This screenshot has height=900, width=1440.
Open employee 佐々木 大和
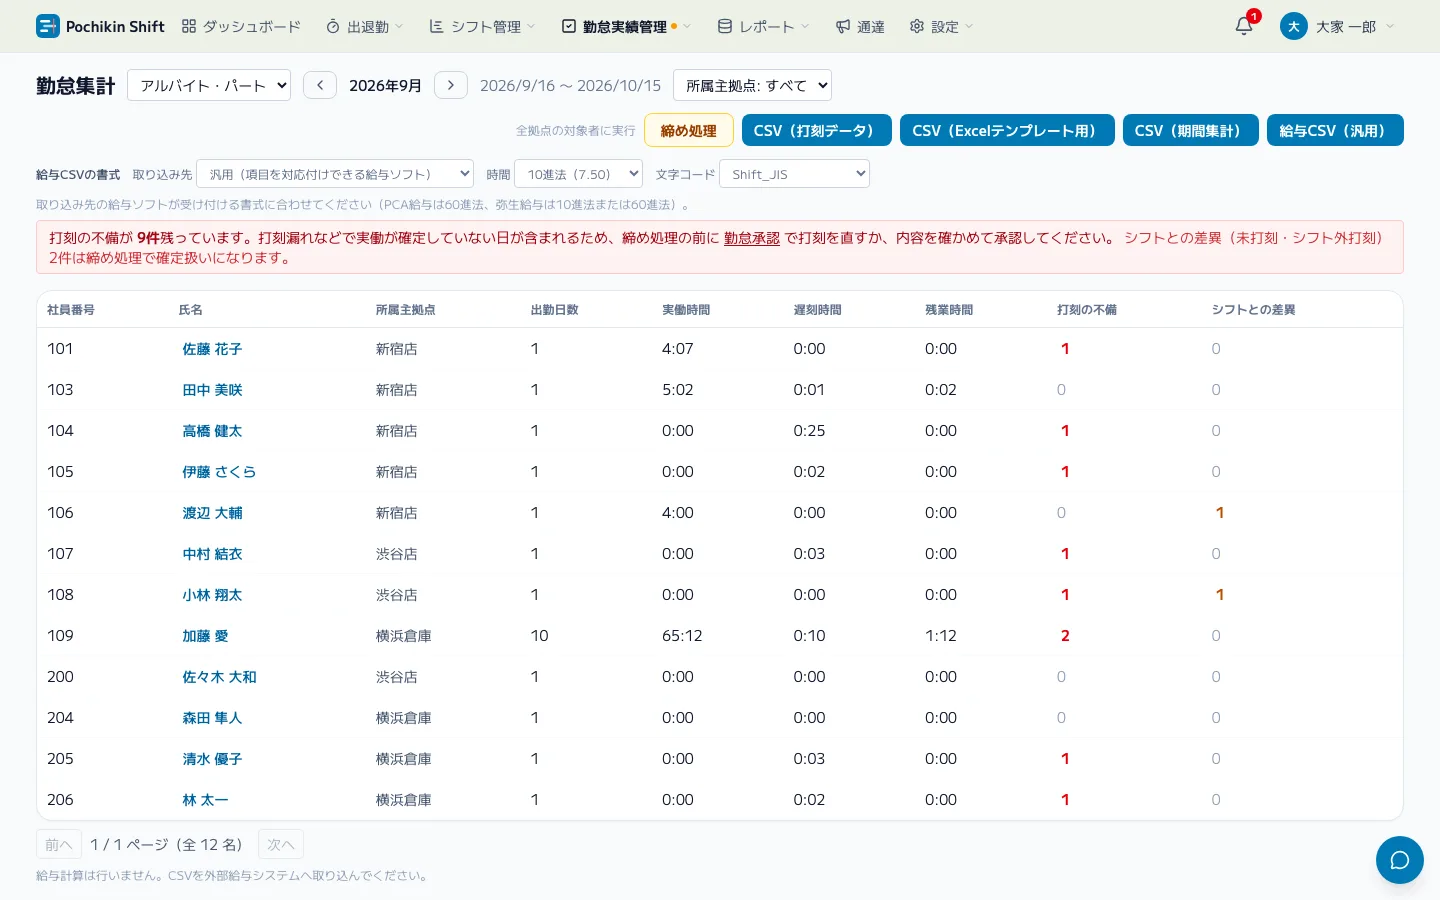coord(219,677)
